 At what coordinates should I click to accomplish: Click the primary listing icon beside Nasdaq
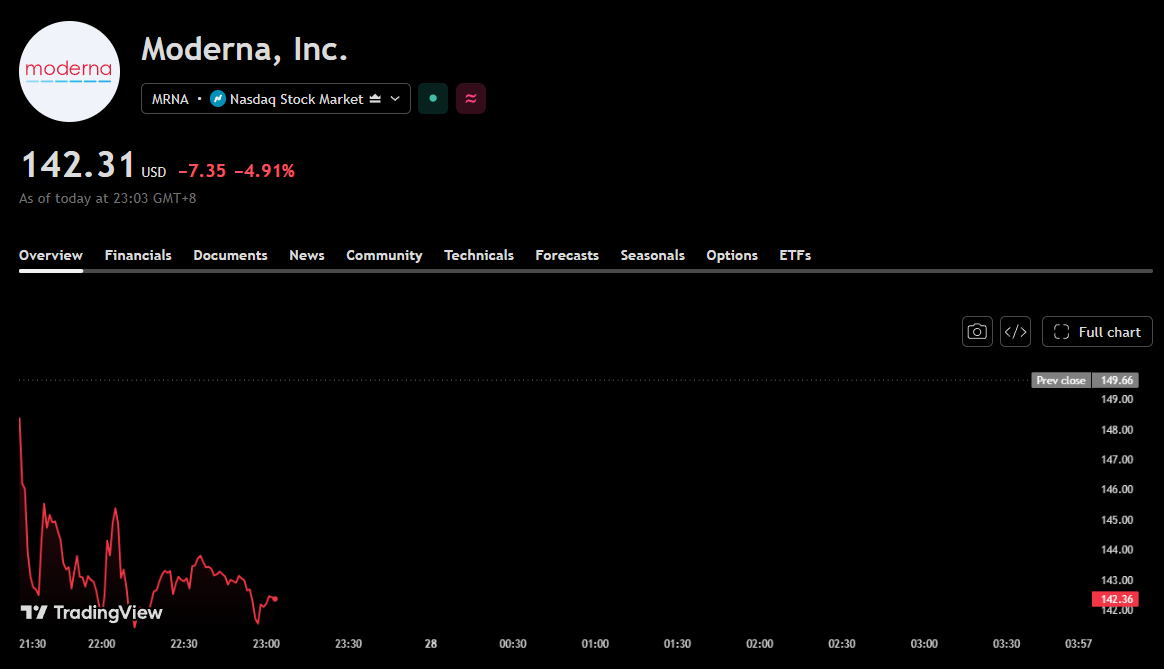pos(375,99)
